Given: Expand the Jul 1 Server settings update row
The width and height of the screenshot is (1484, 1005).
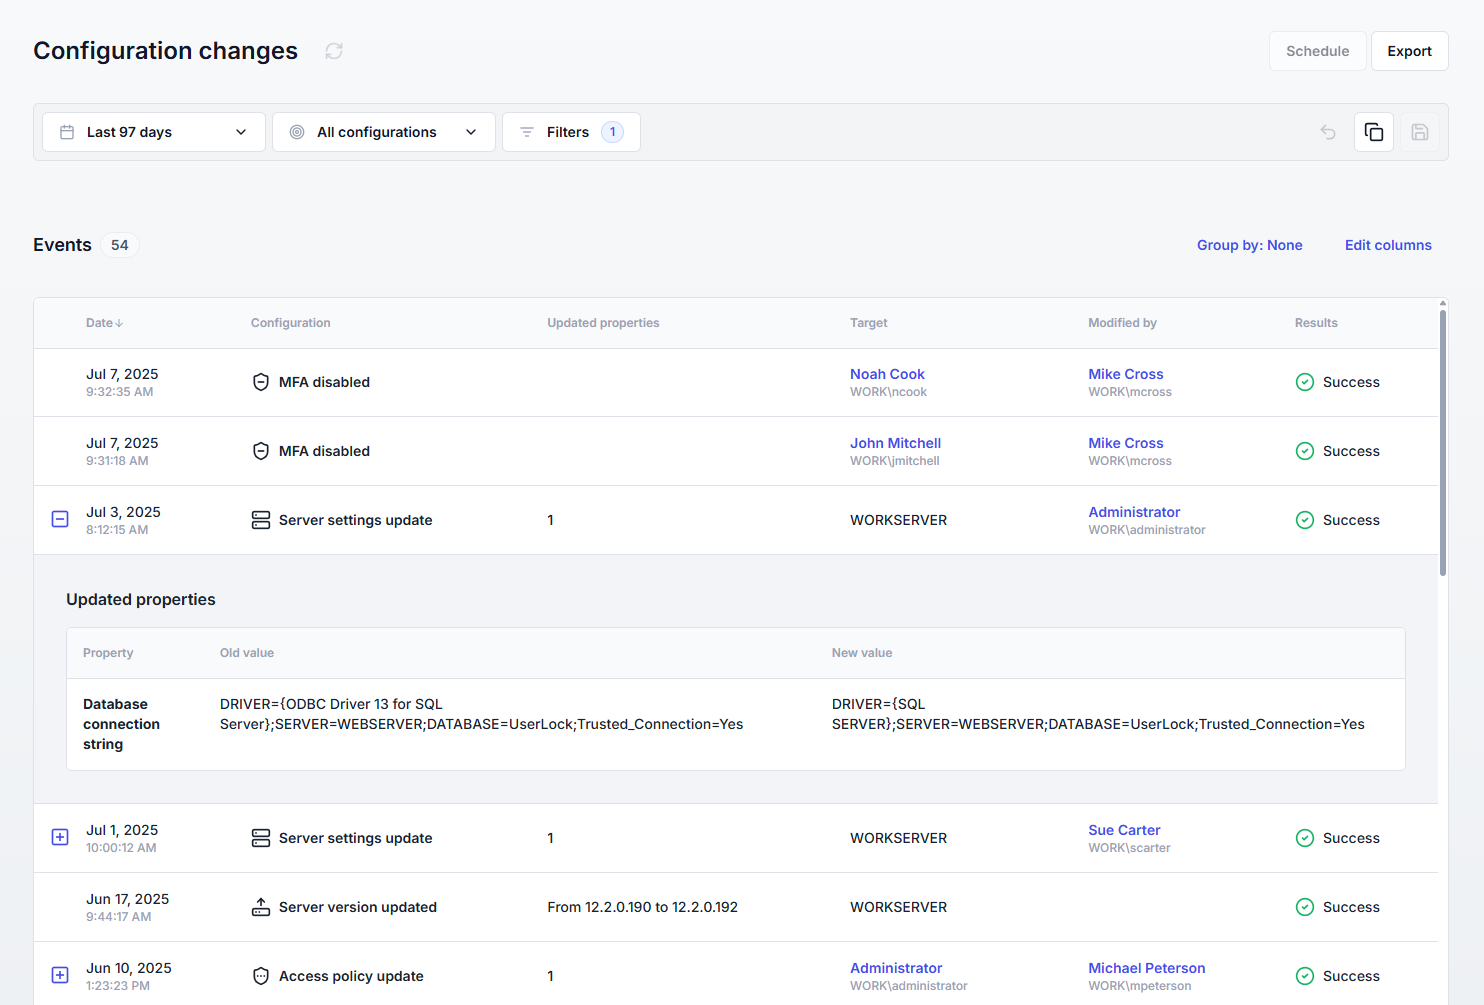Looking at the screenshot, I should tap(59, 837).
